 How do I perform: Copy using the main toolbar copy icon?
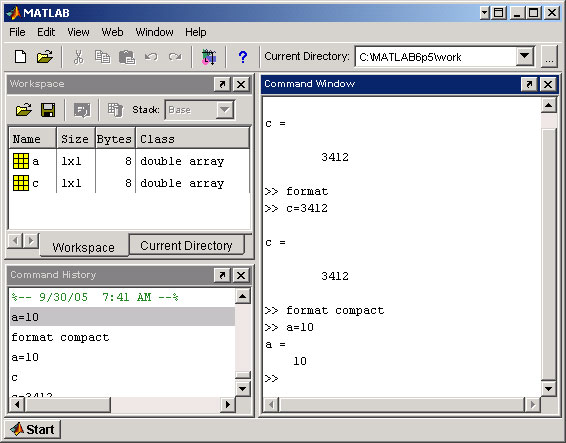[103, 57]
